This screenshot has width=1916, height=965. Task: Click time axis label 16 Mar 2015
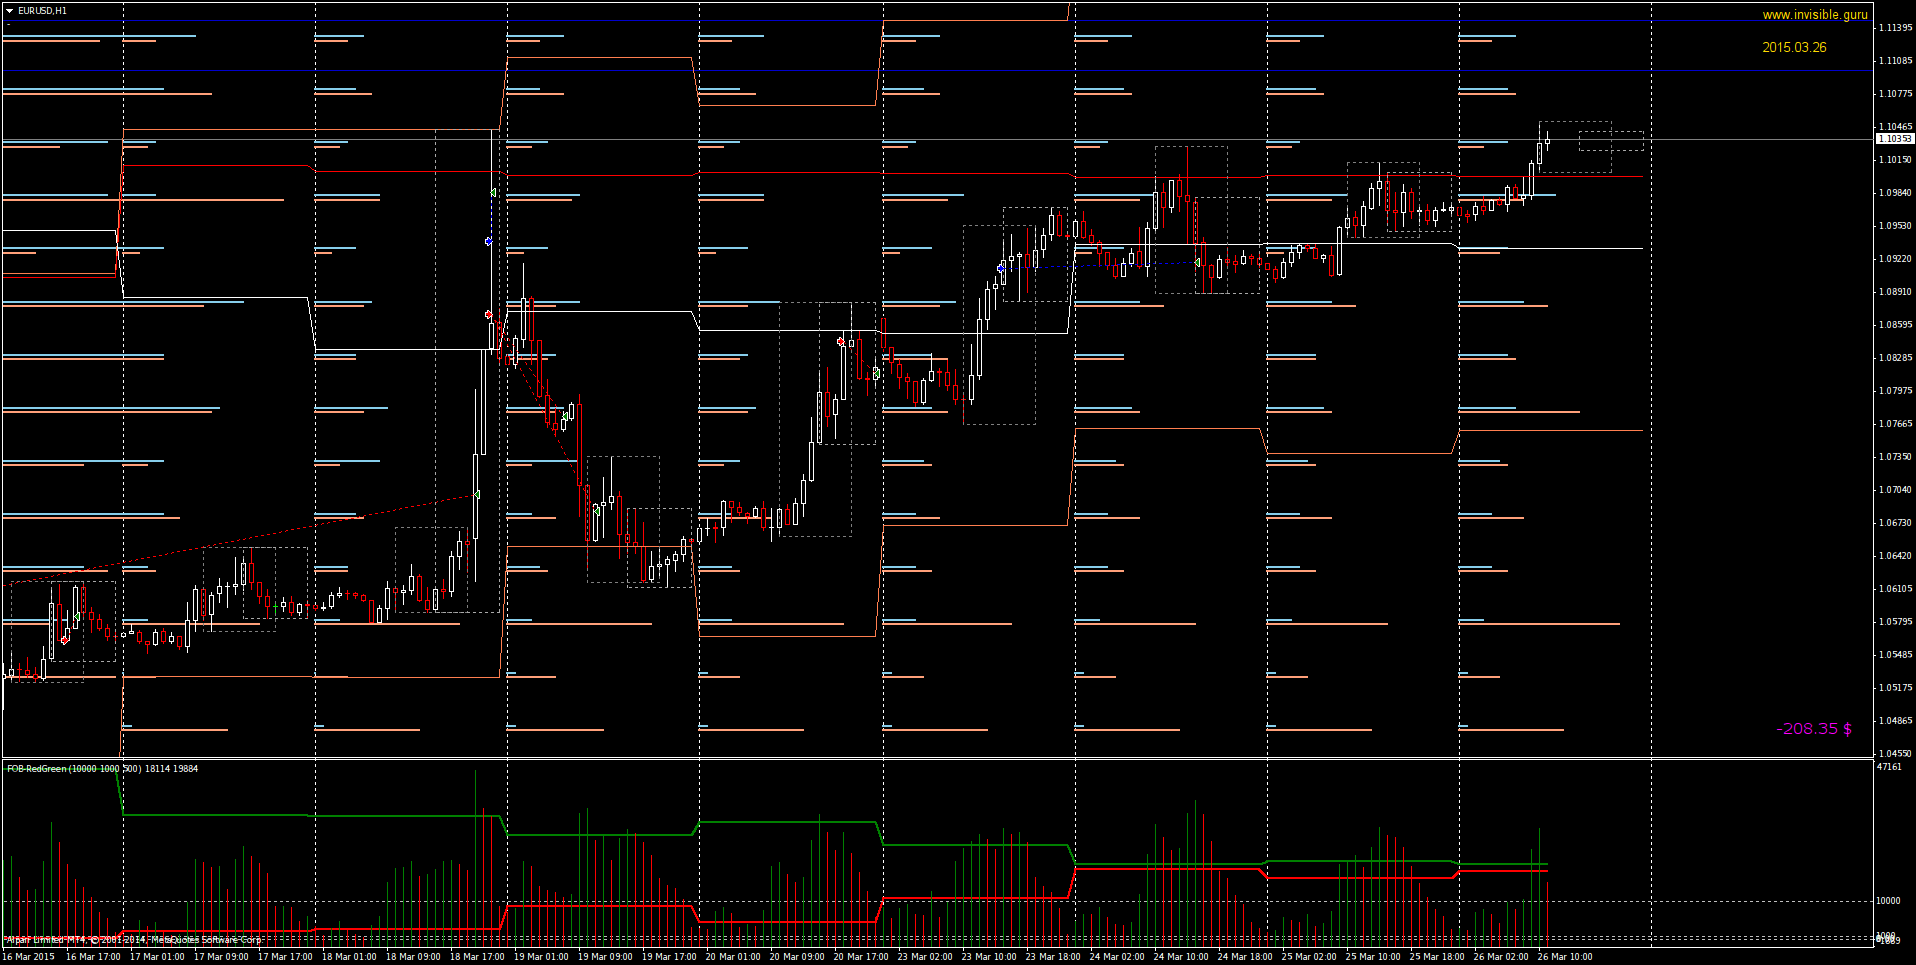28,957
